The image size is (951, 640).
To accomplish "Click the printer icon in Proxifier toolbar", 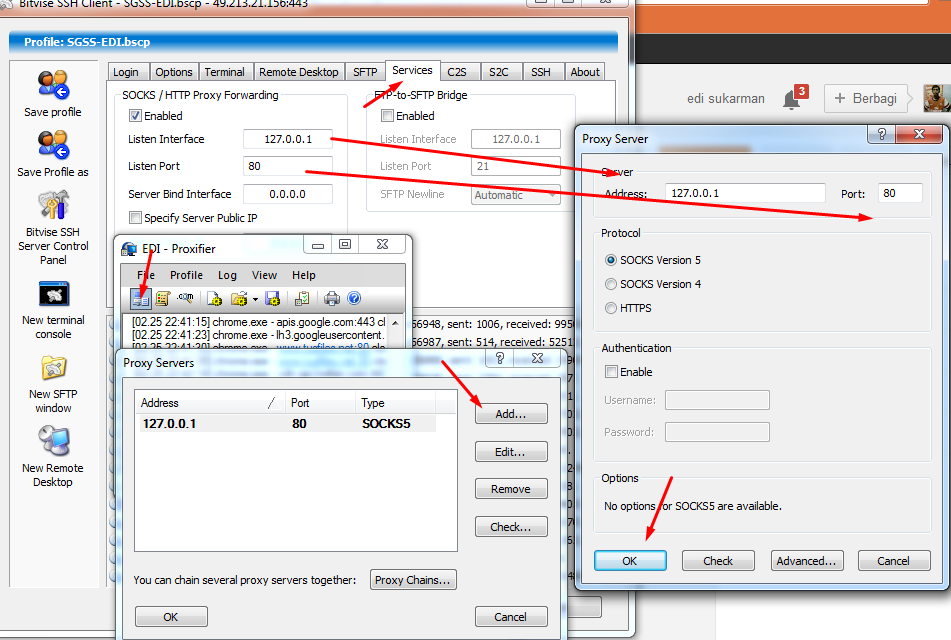I will (332, 298).
